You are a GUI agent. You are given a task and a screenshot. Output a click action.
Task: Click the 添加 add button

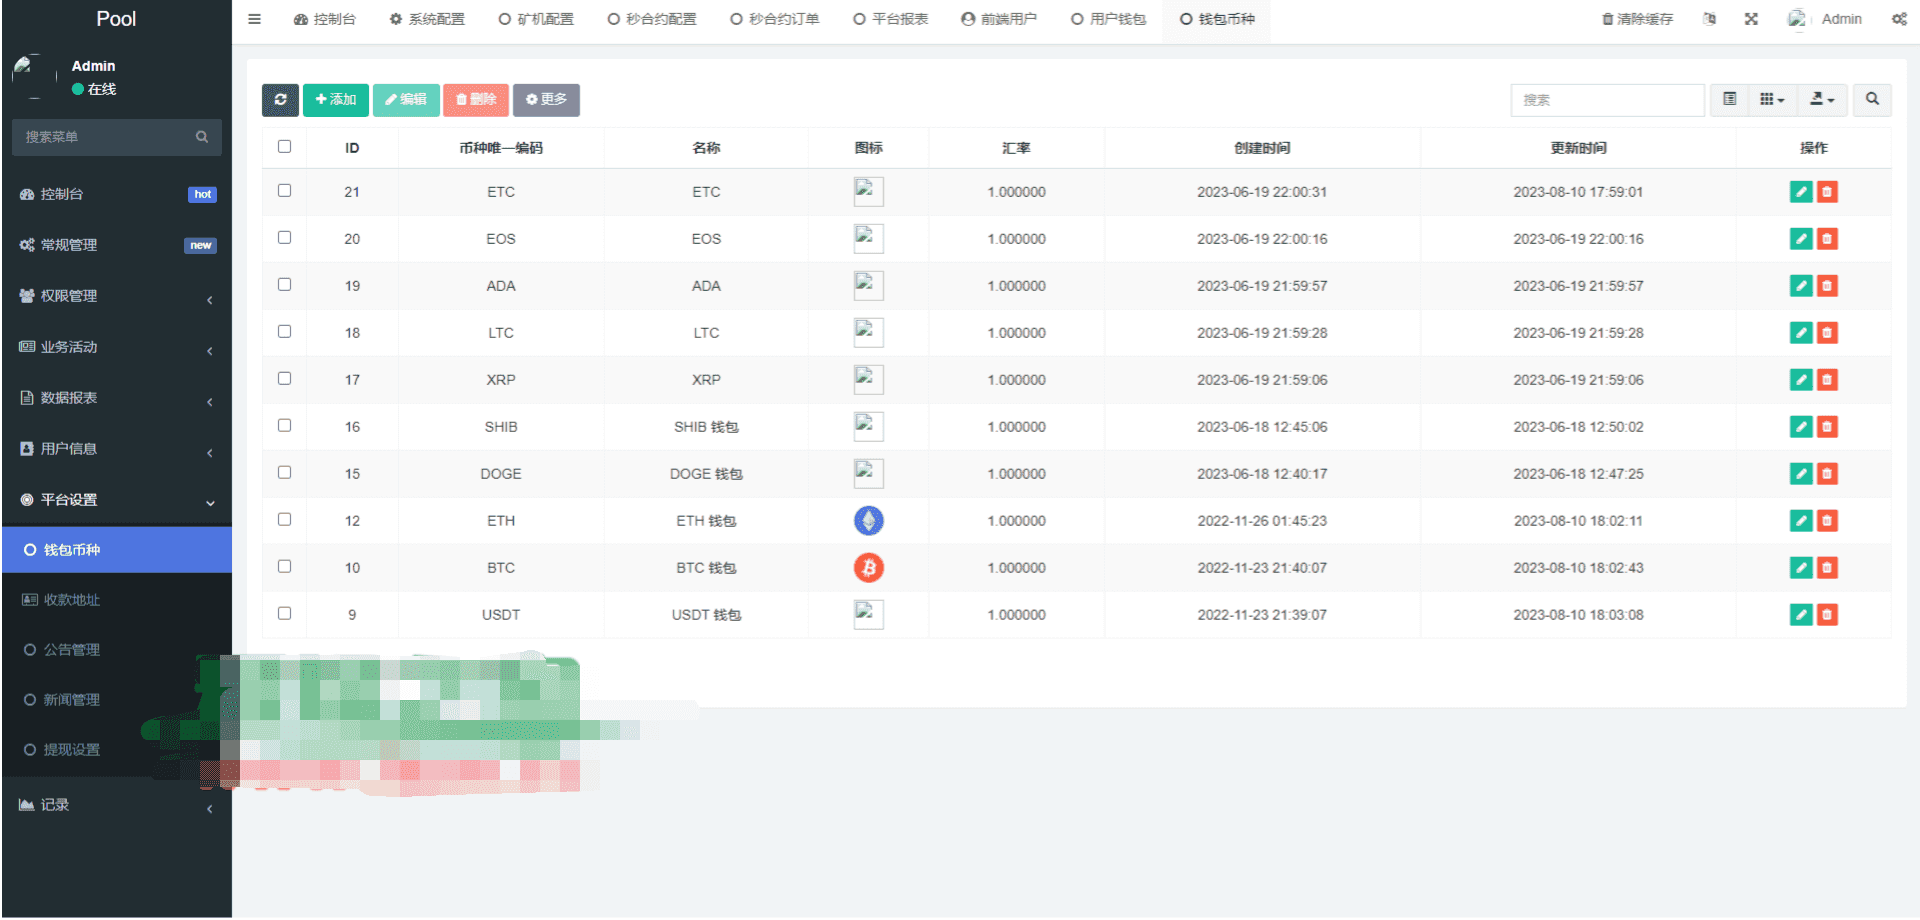pyautogui.click(x=336, y=100)
